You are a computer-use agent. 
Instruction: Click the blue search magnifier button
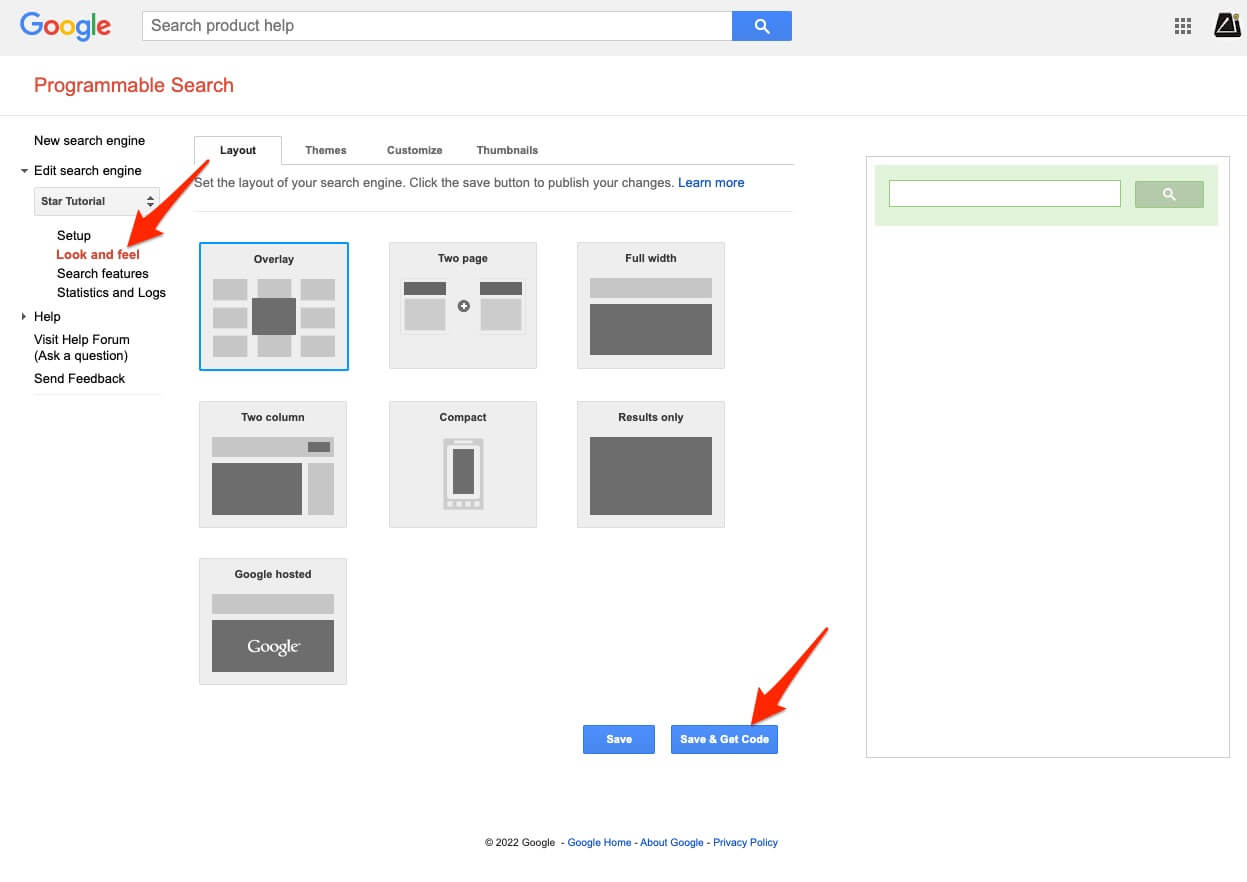(761, 25)
